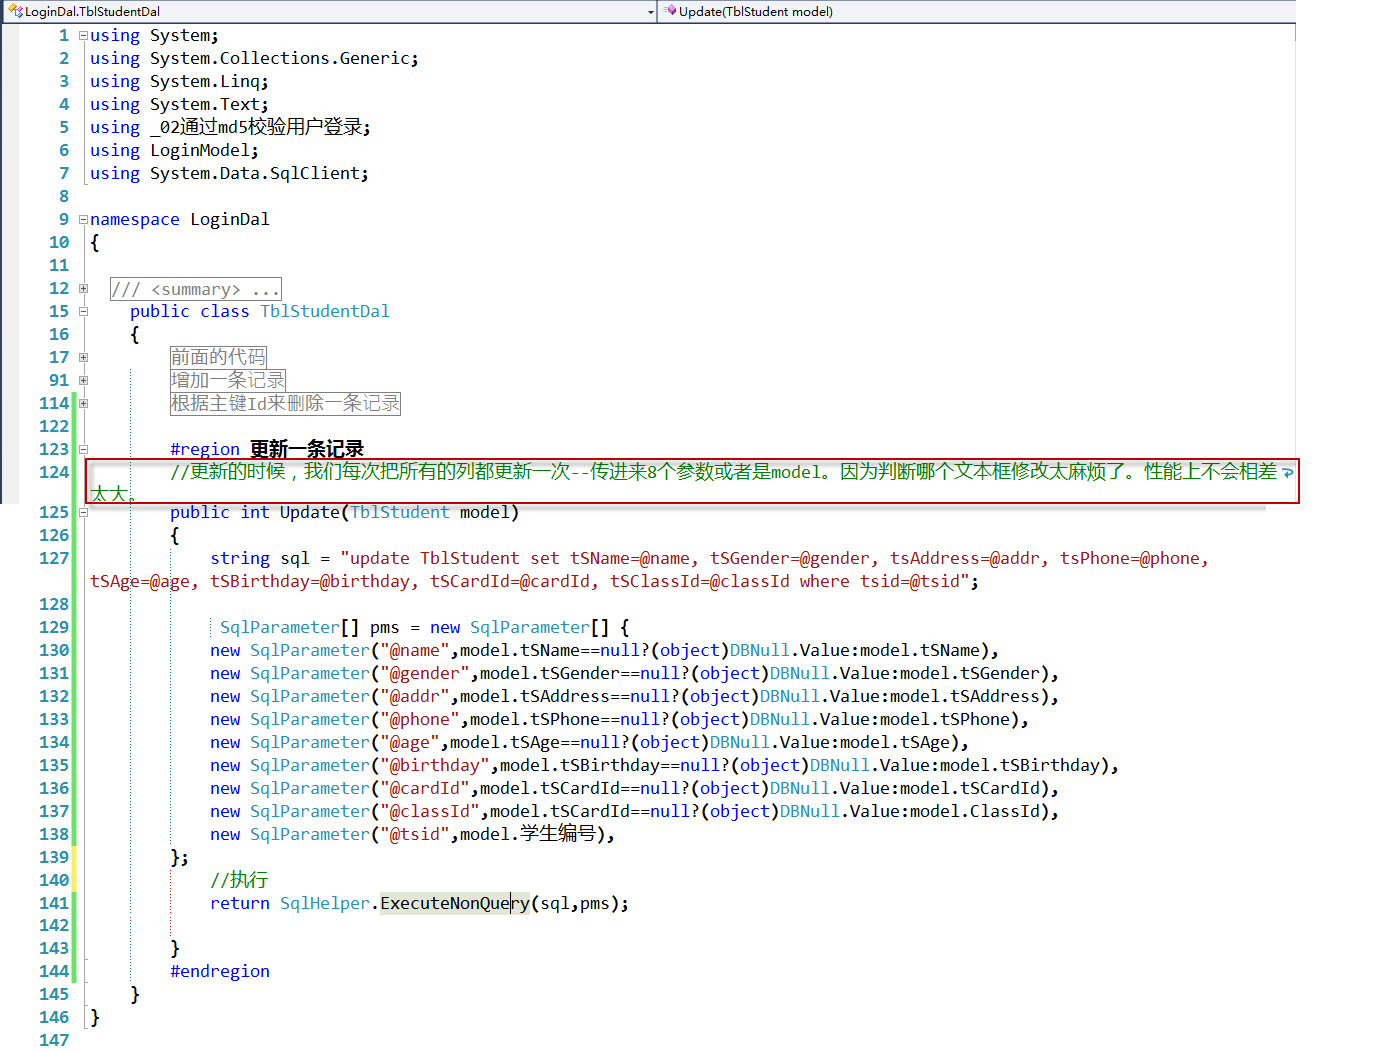Collapse the using directives block at line 1
Screen dimensions: 1376x1053
coord(84,36)
